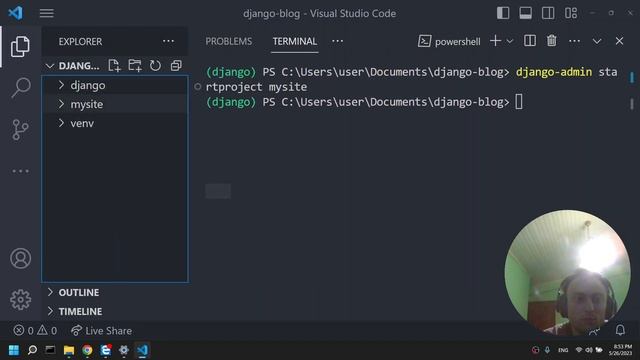
Task: Open the Accounts menu
Action: click(20, 258)
